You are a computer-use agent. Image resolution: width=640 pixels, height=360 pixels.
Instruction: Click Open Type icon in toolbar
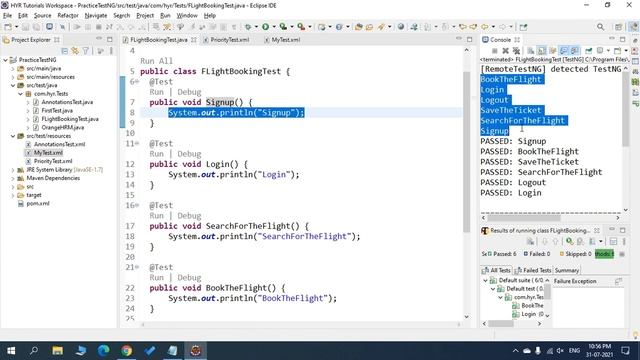(x=358, y=27)
